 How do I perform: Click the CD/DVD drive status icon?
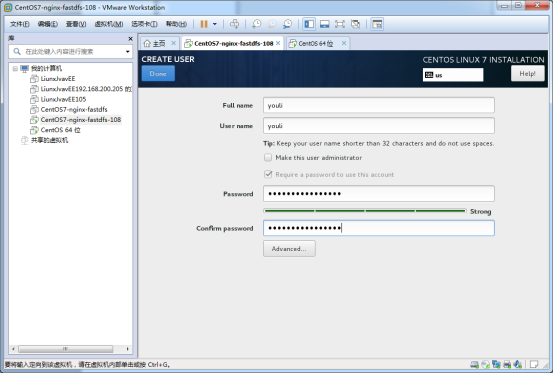click(486, 365)
